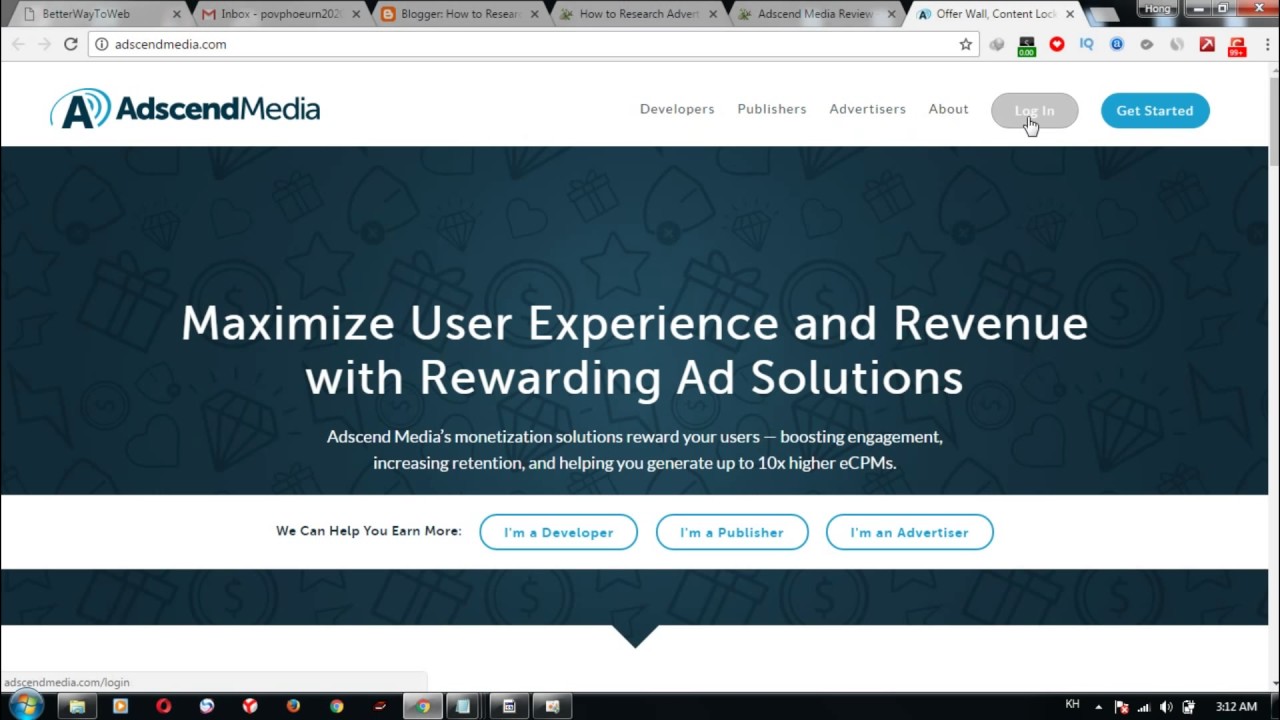The height and width of the screenshot is (720, 1280).
Task: Click the 3:12 AM clock
Action: point(1236,707)
